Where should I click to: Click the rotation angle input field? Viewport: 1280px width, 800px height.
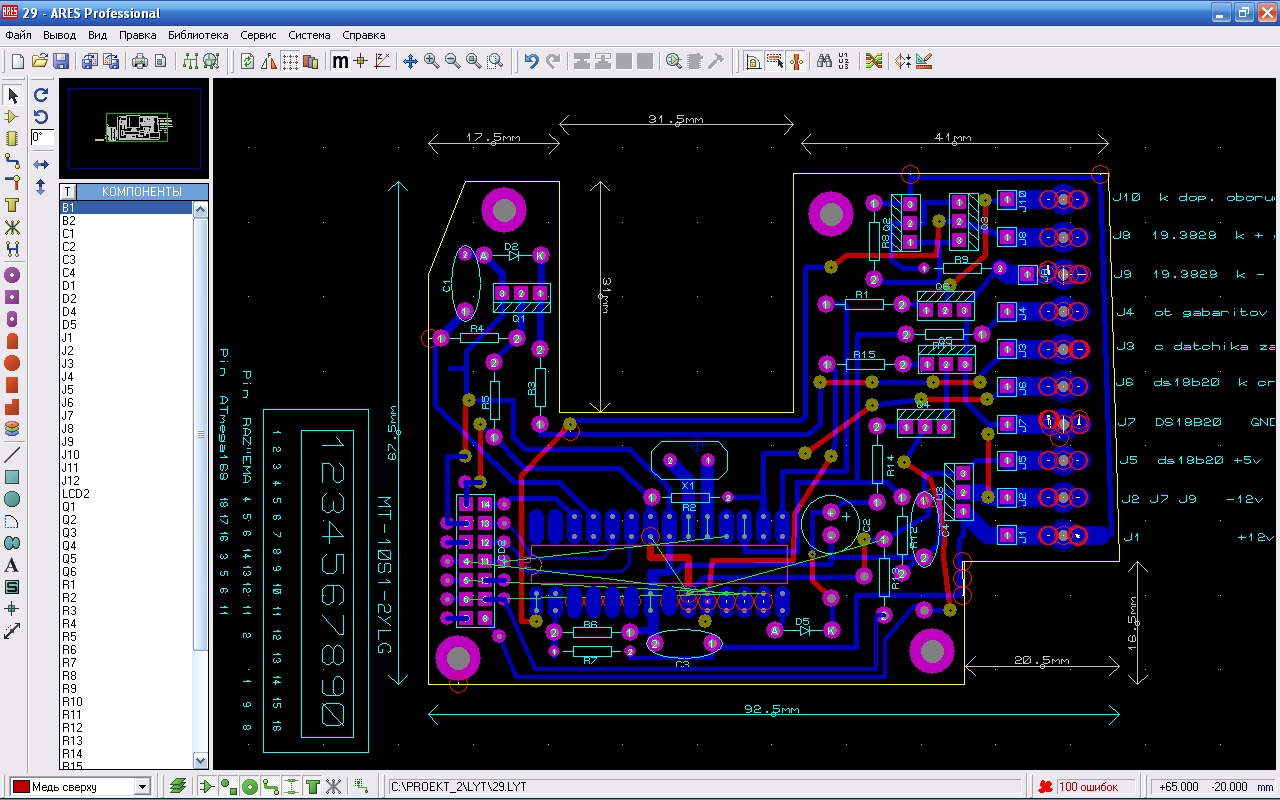[41, 137]
